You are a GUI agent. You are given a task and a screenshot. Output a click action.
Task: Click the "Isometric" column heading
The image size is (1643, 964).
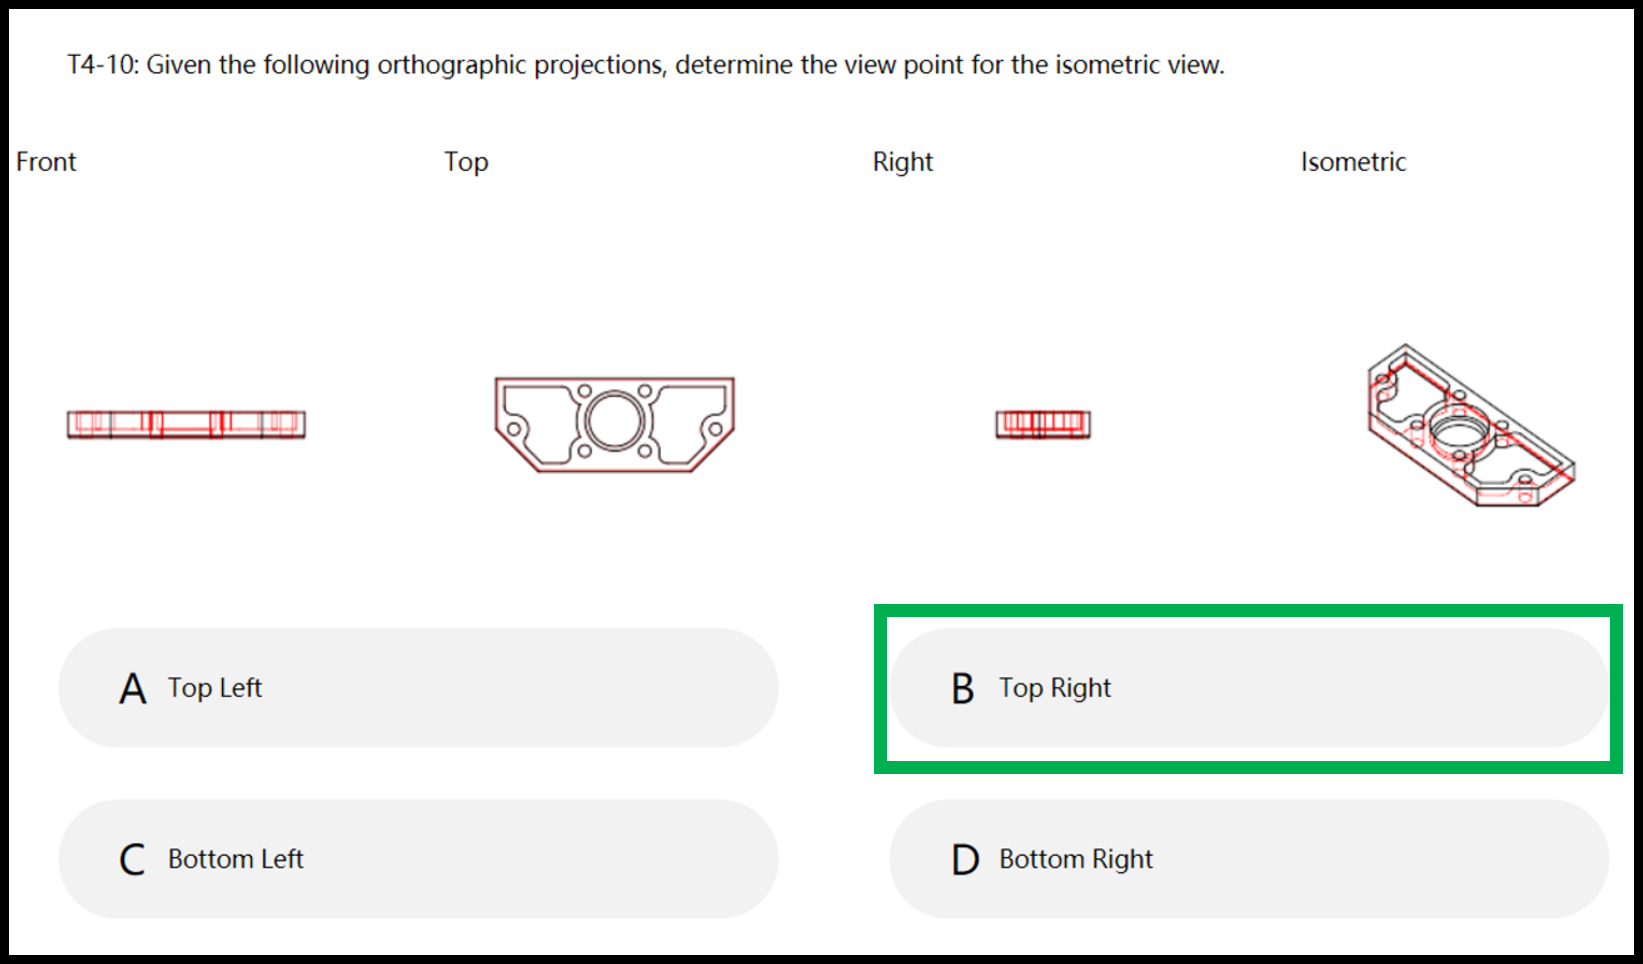(1353, 162)
